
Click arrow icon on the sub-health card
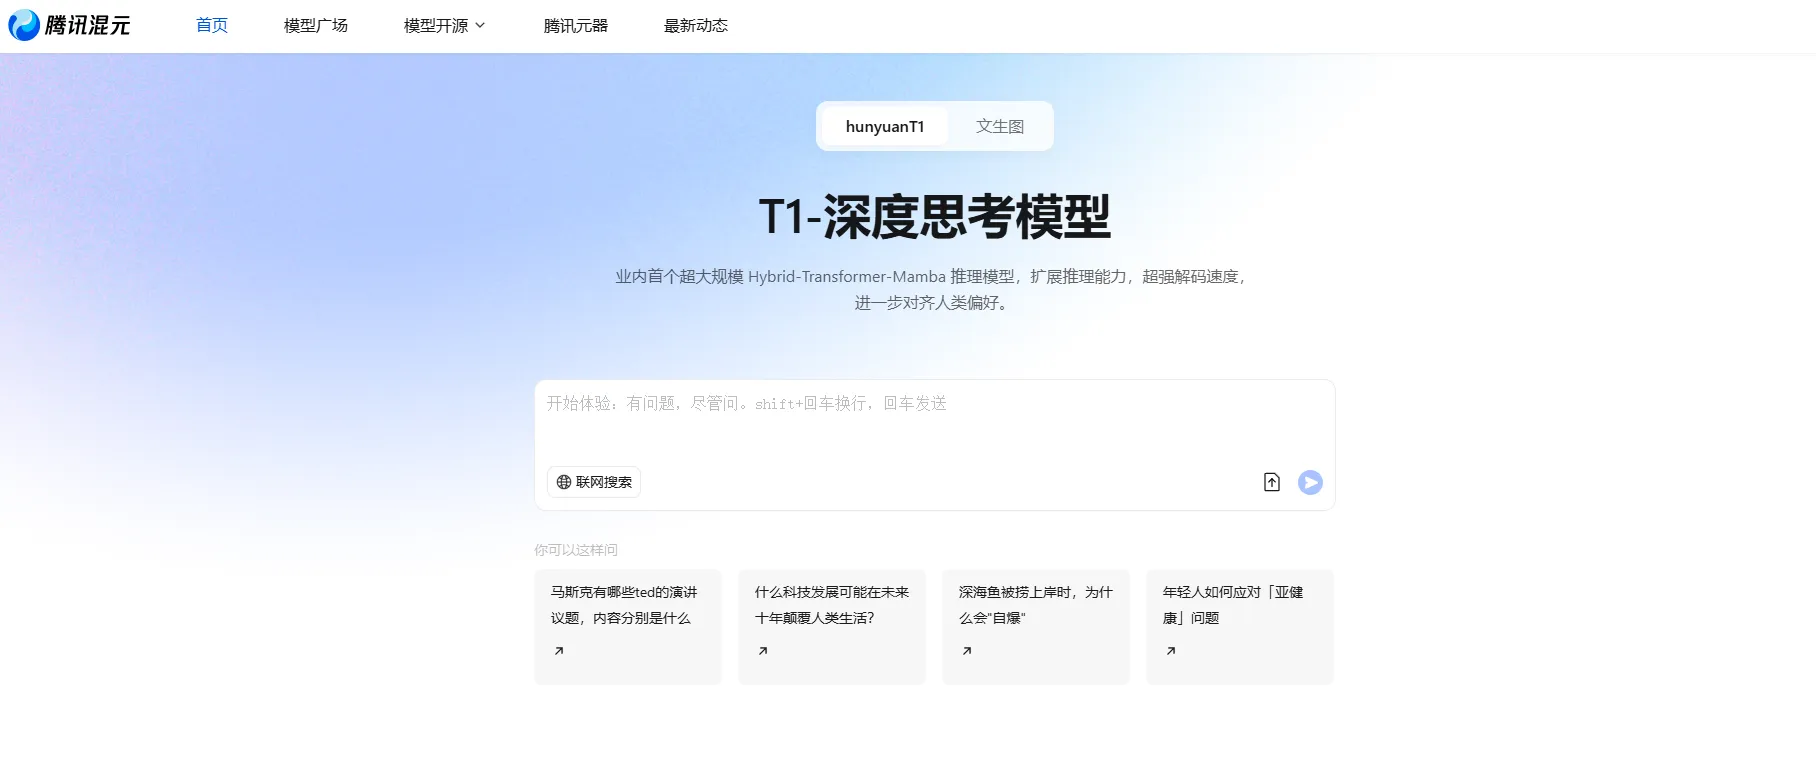coord(1171,651)
